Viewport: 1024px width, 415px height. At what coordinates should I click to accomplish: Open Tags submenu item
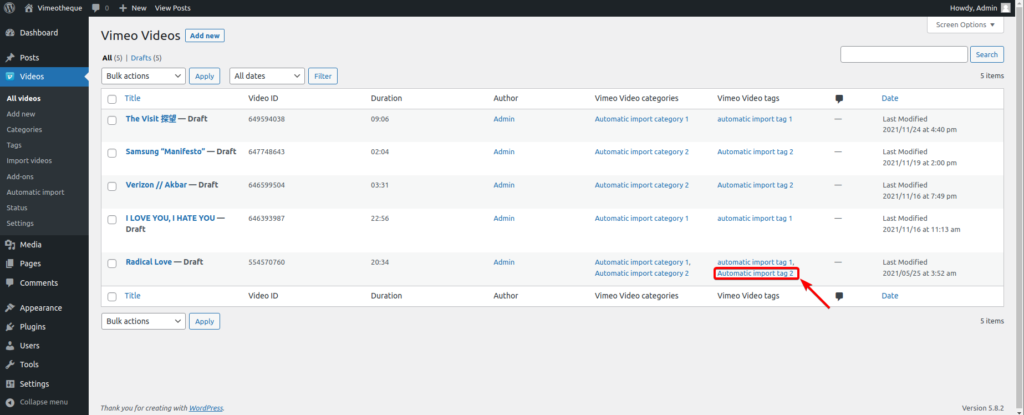pos(14,145)
